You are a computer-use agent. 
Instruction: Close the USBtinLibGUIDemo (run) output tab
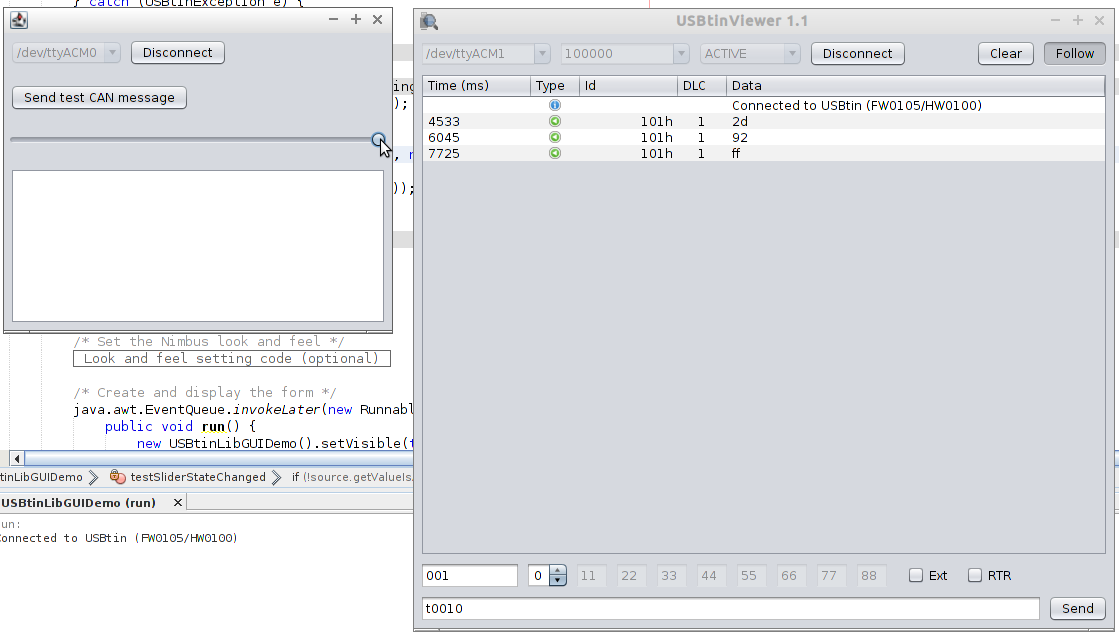[x=178, y=502]
